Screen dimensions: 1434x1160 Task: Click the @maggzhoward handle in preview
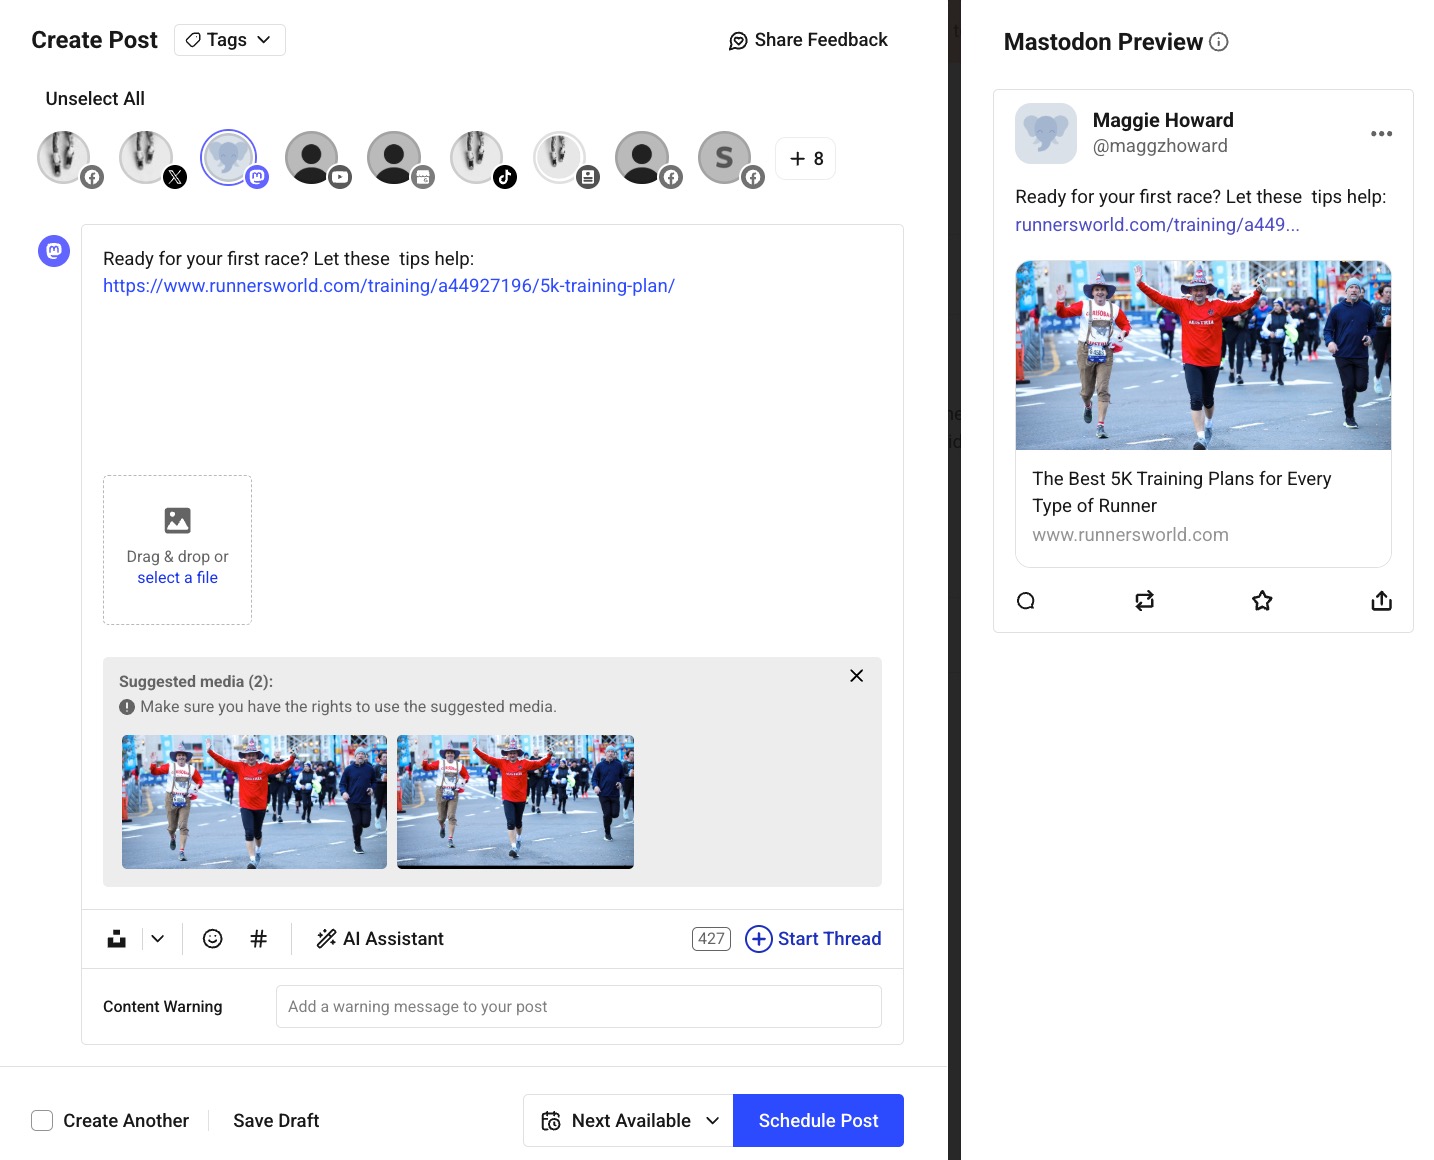pyautogui.click(x=1160, y=146)
